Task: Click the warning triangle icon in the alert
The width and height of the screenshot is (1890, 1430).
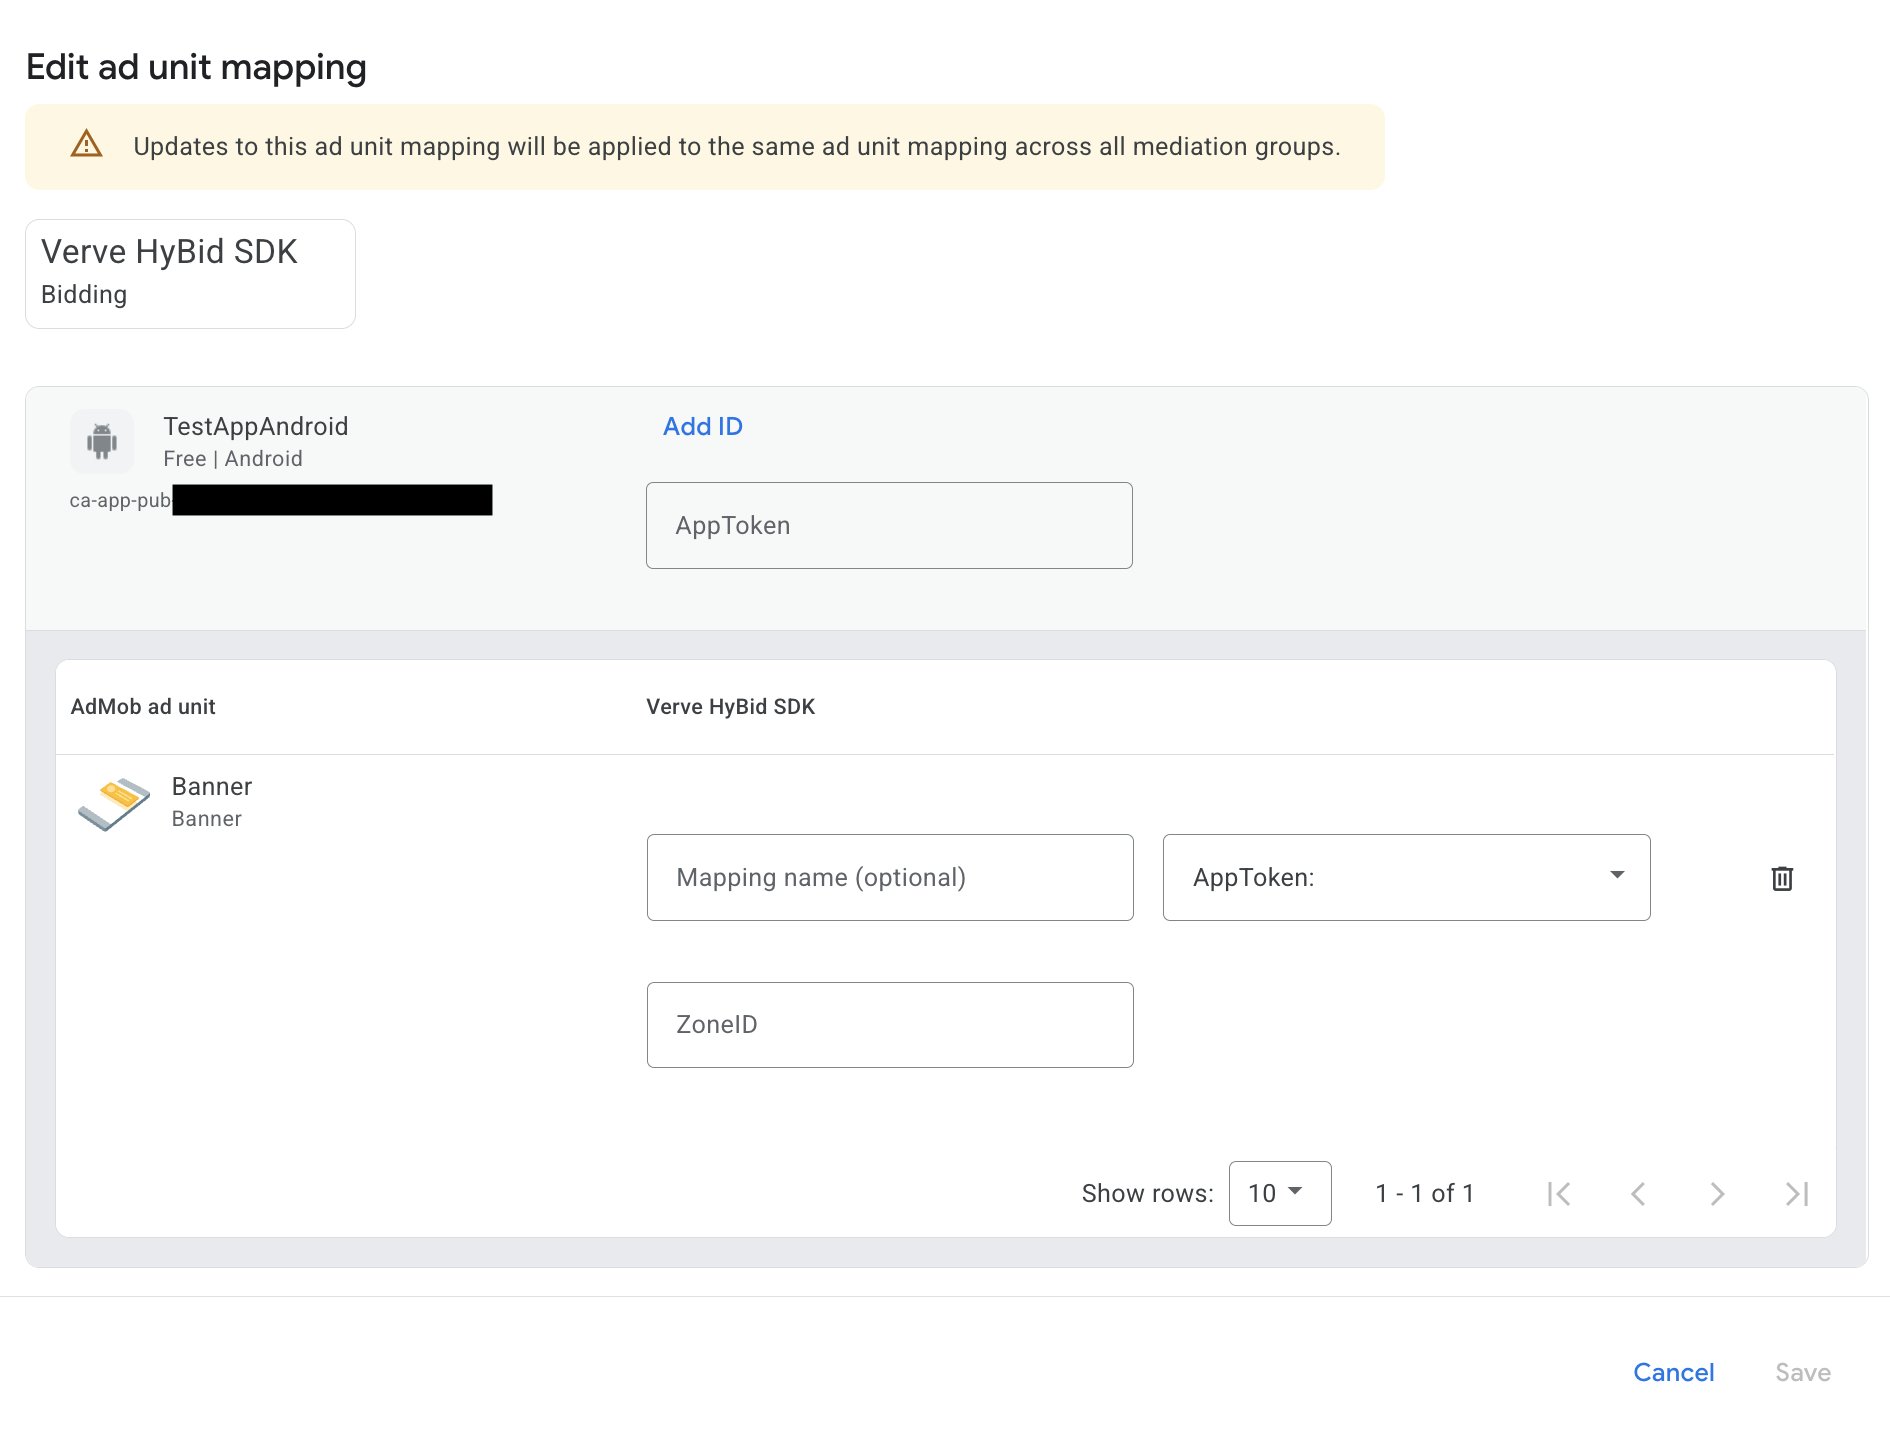Action: point(87,145)
